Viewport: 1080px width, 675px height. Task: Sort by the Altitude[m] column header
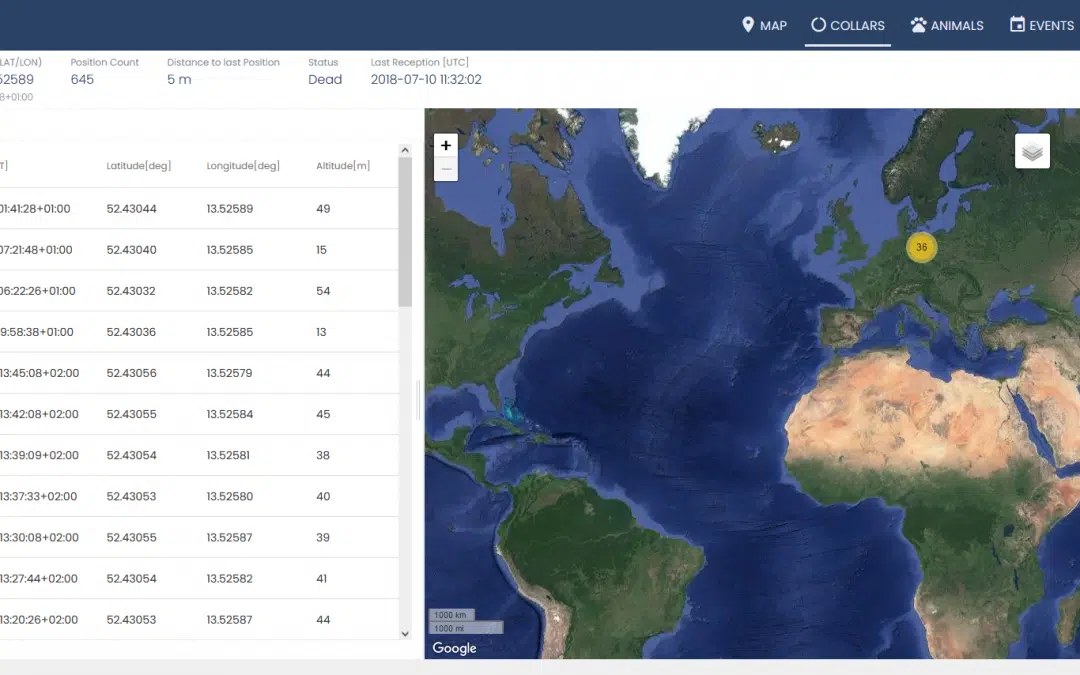pos(343,166)
